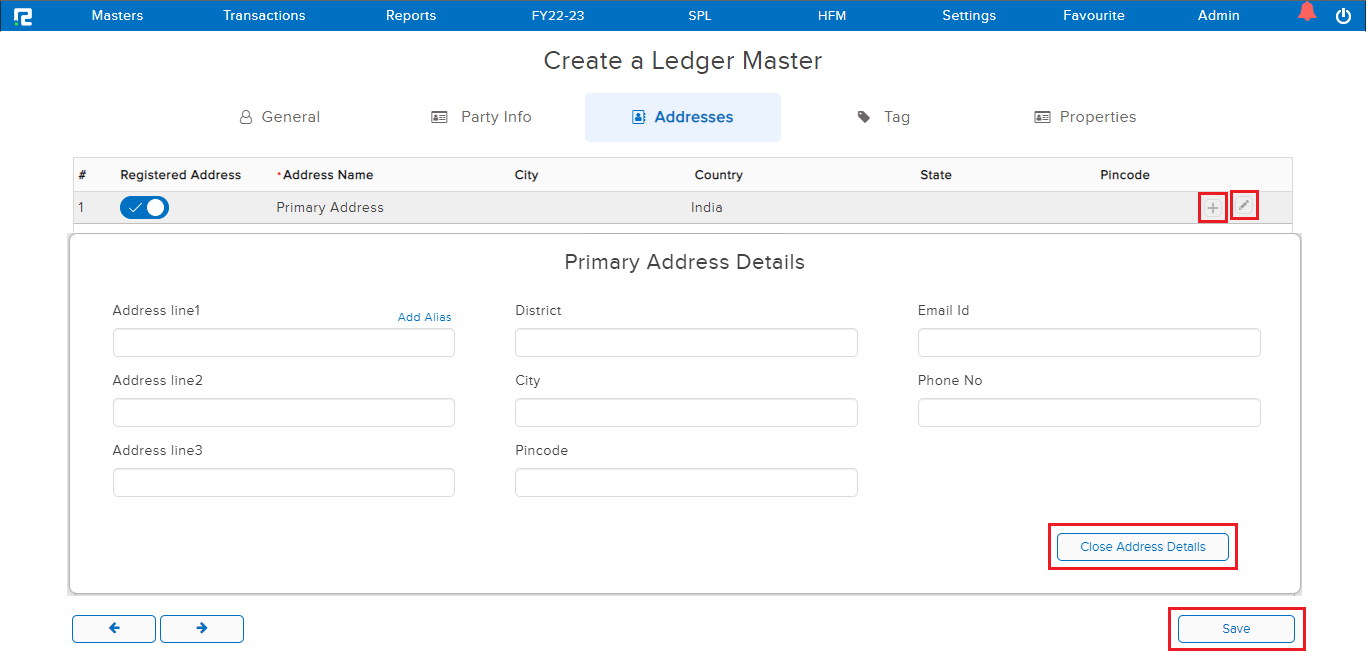The height and width of the screenshot is (658, 1368).
Task: Toggle the Registered Address switch off
Action: tap(144, 208)
